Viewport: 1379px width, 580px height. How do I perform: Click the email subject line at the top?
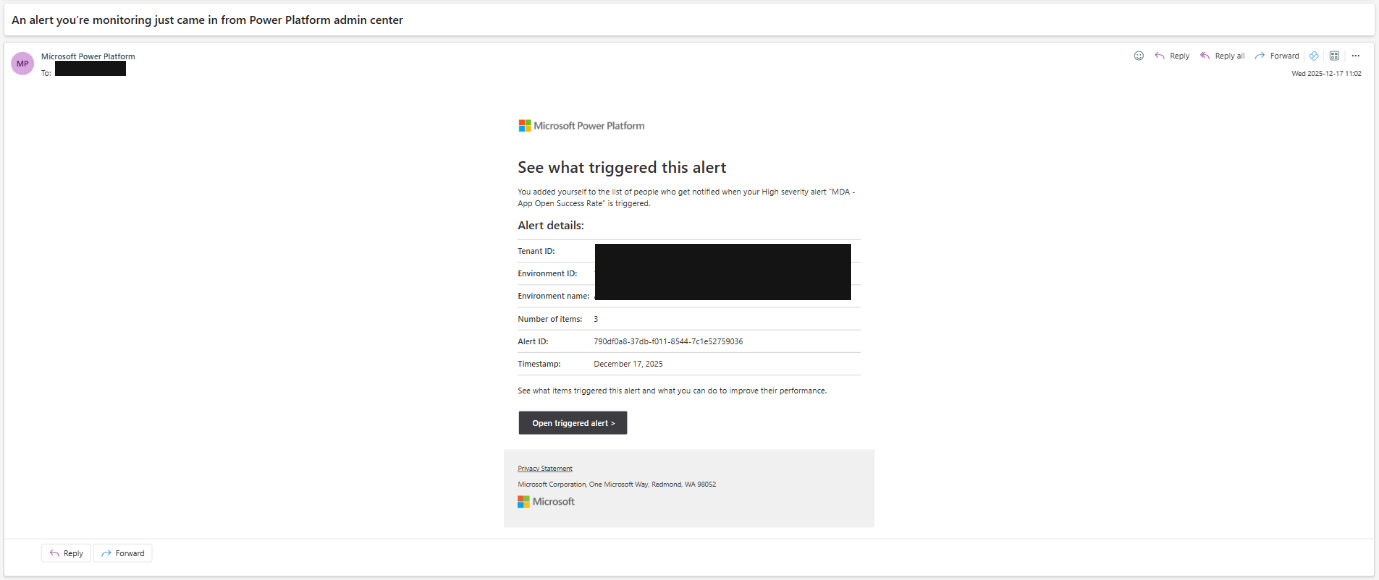tap(207, 20)
